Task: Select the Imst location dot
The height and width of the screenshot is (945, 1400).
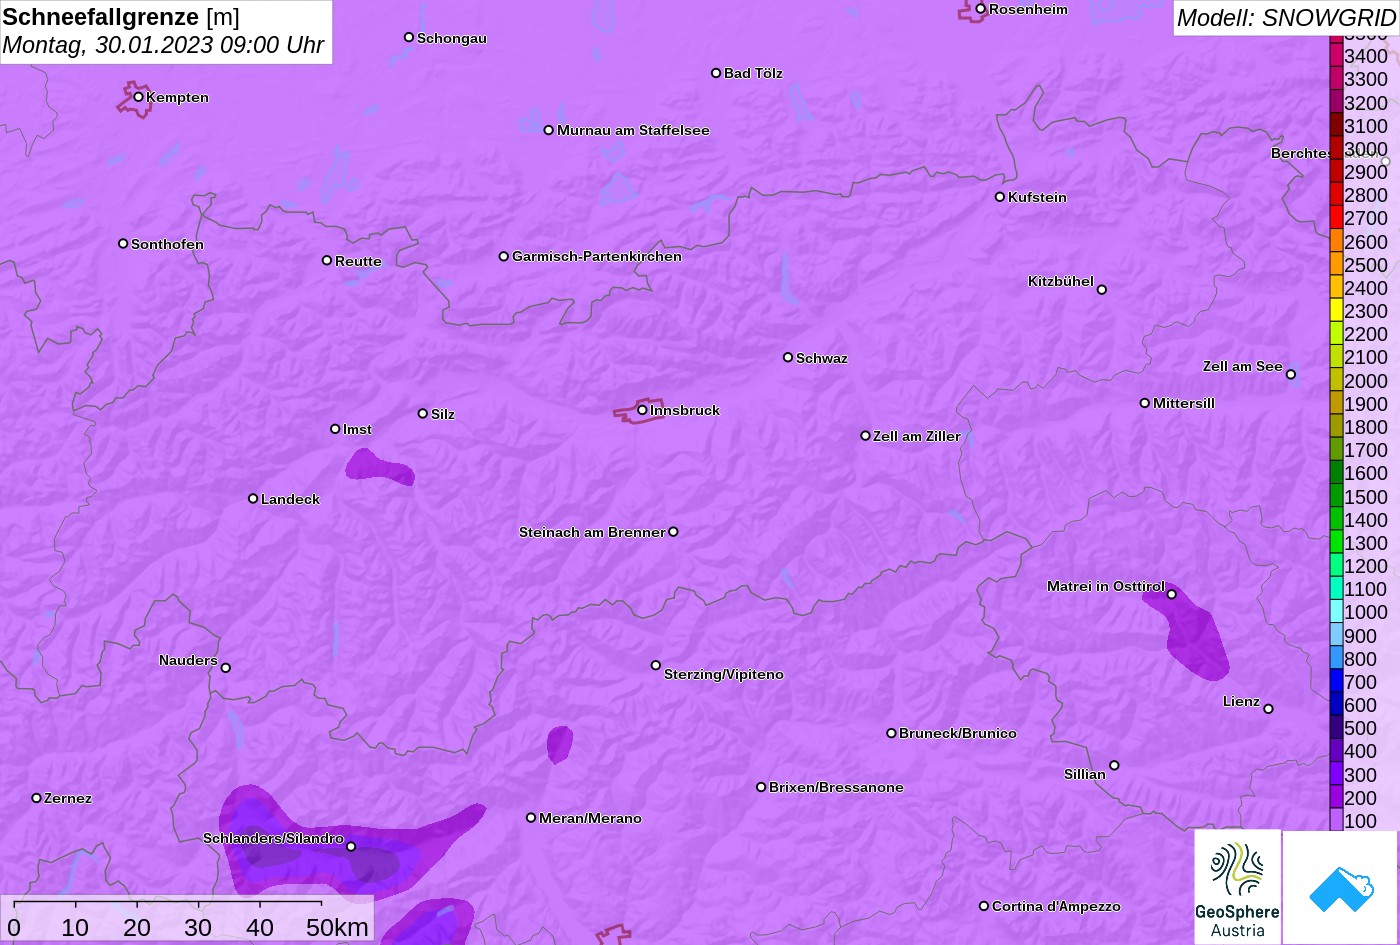Action: [x=335, y=429]
